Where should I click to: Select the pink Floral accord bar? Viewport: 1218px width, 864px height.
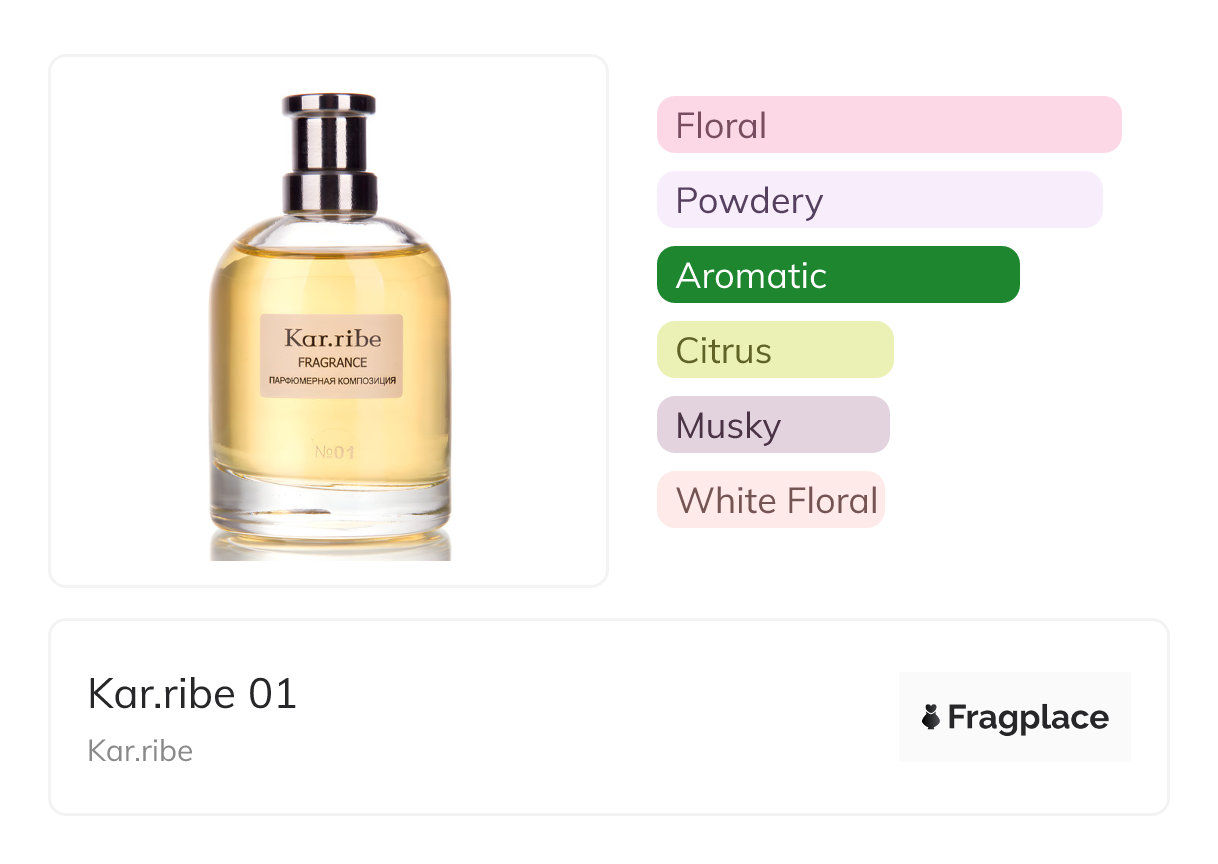[889, 125]
